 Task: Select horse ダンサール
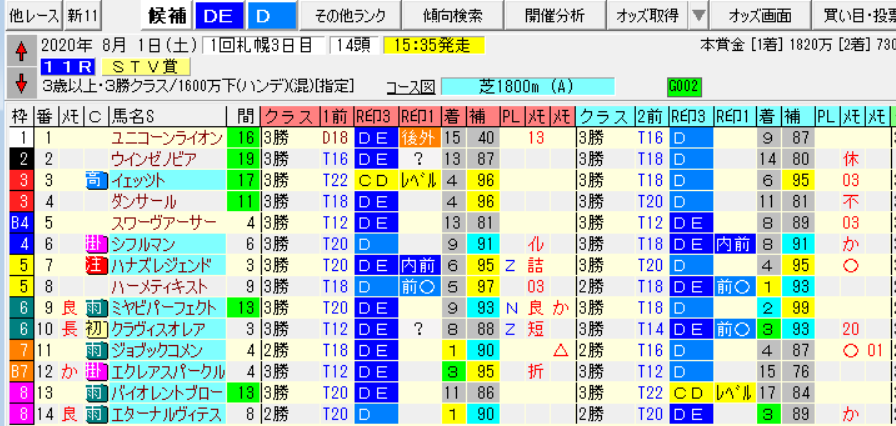[166, 202]
